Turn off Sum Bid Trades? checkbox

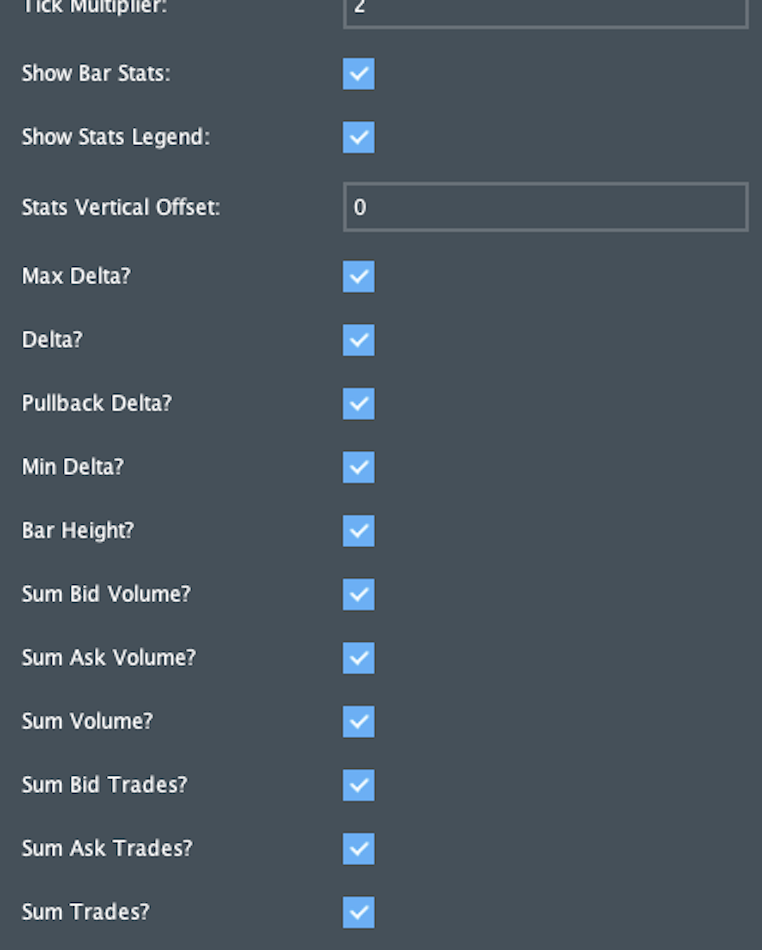tap(359, 785)
